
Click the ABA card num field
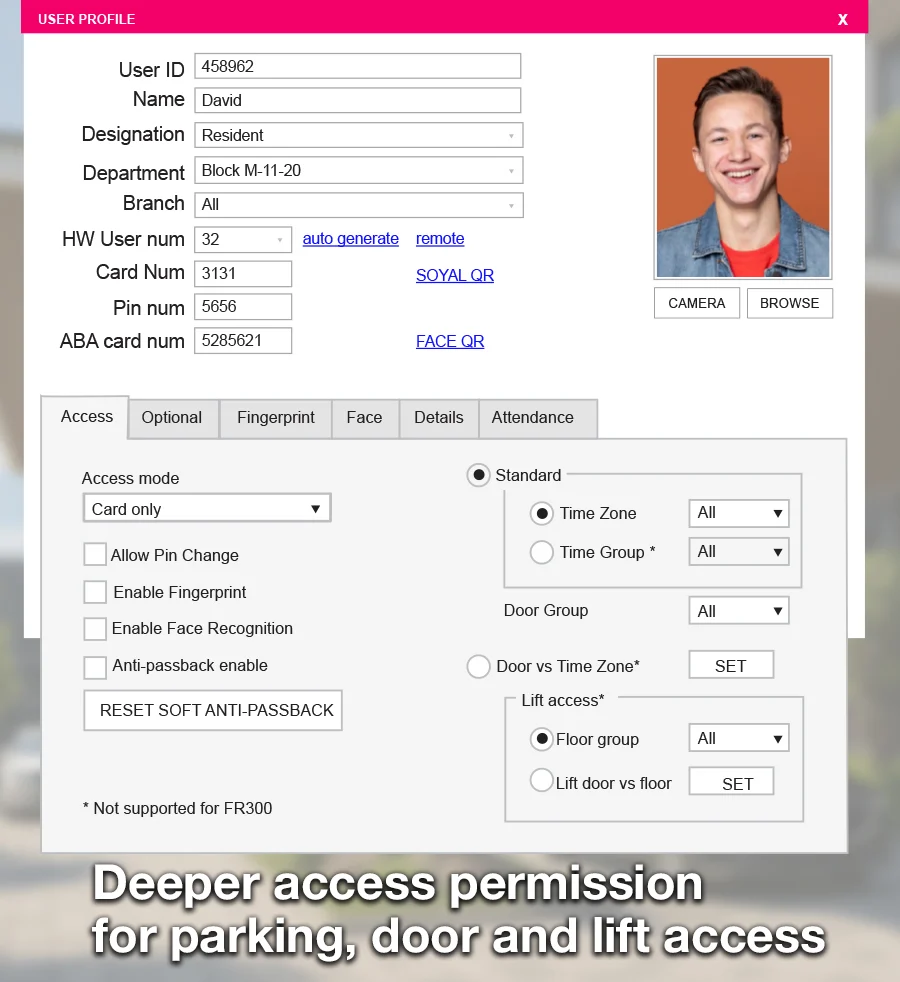point(243,341)
